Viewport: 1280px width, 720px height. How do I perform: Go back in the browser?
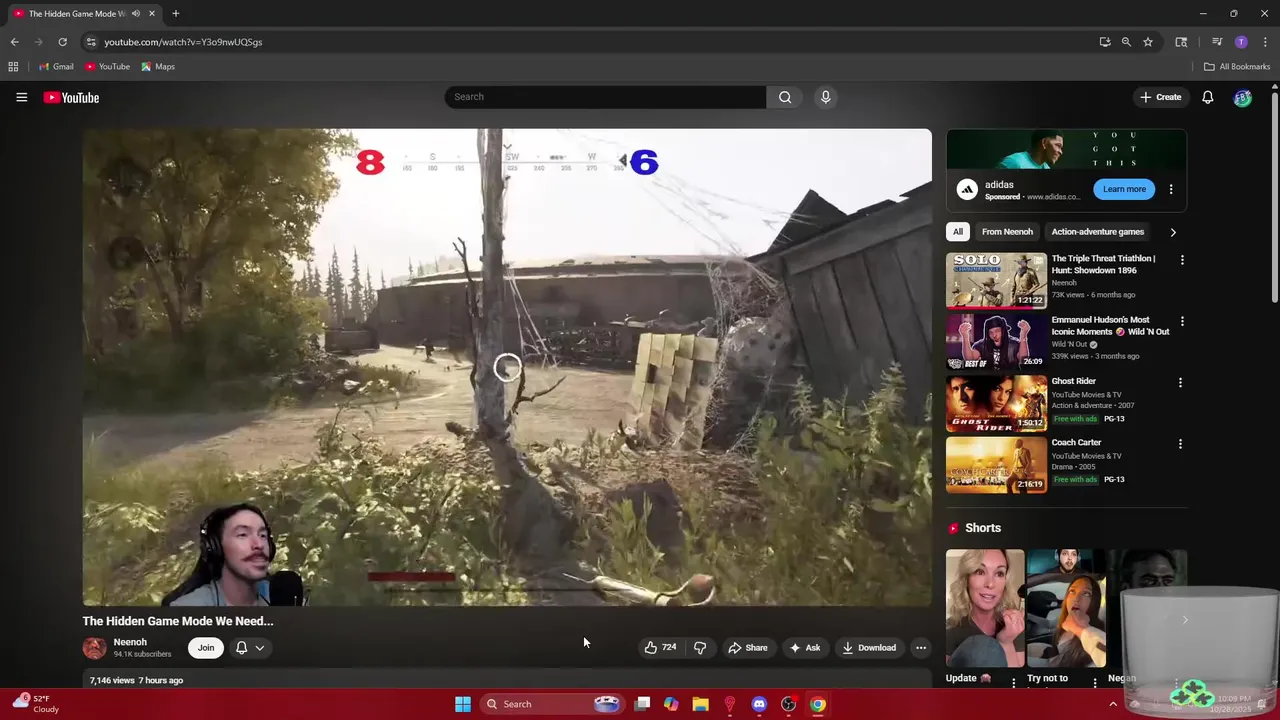click(x=14, y=42)
